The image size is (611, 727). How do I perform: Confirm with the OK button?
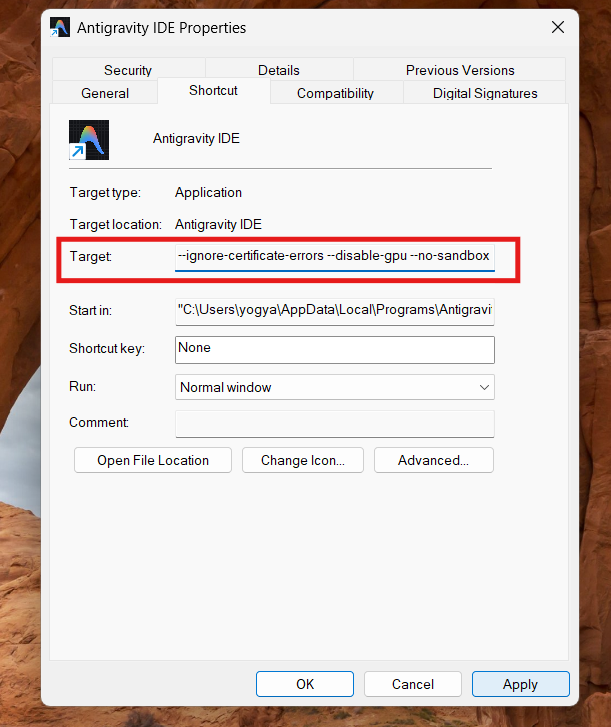pyautogui.click(x=305, y=684)
